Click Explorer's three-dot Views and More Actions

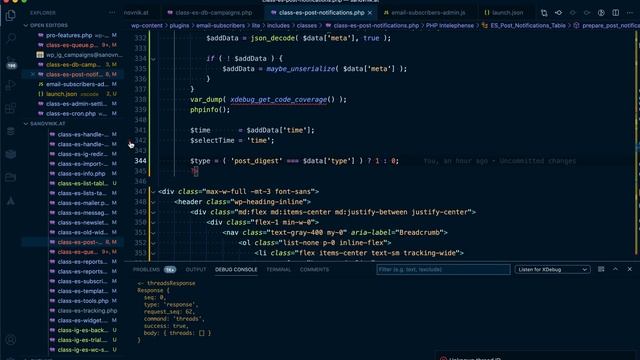(112, 13)
